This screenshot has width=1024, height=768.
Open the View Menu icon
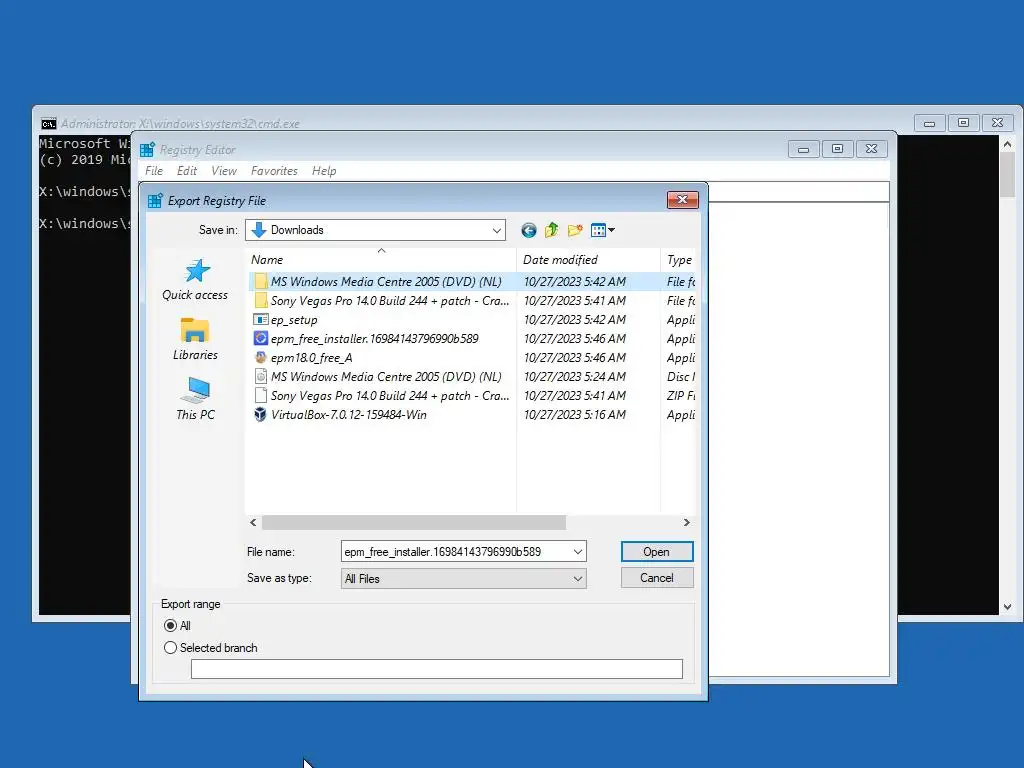click(x=602, y=230)
